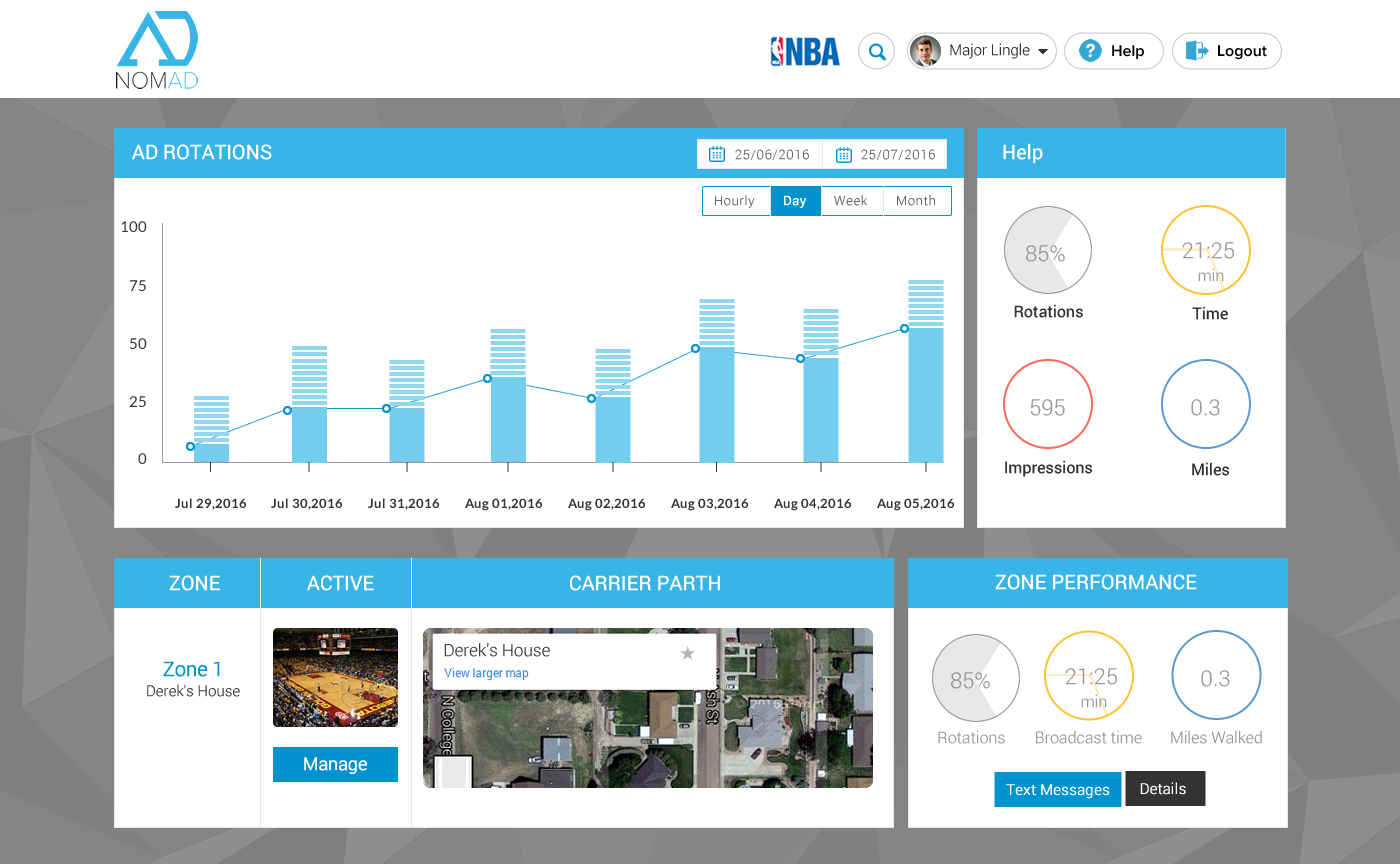Screen dimensions: 1400x864
Task: Select the Month tab on chart
Action: pyautogui.click(x=916, y=201)
